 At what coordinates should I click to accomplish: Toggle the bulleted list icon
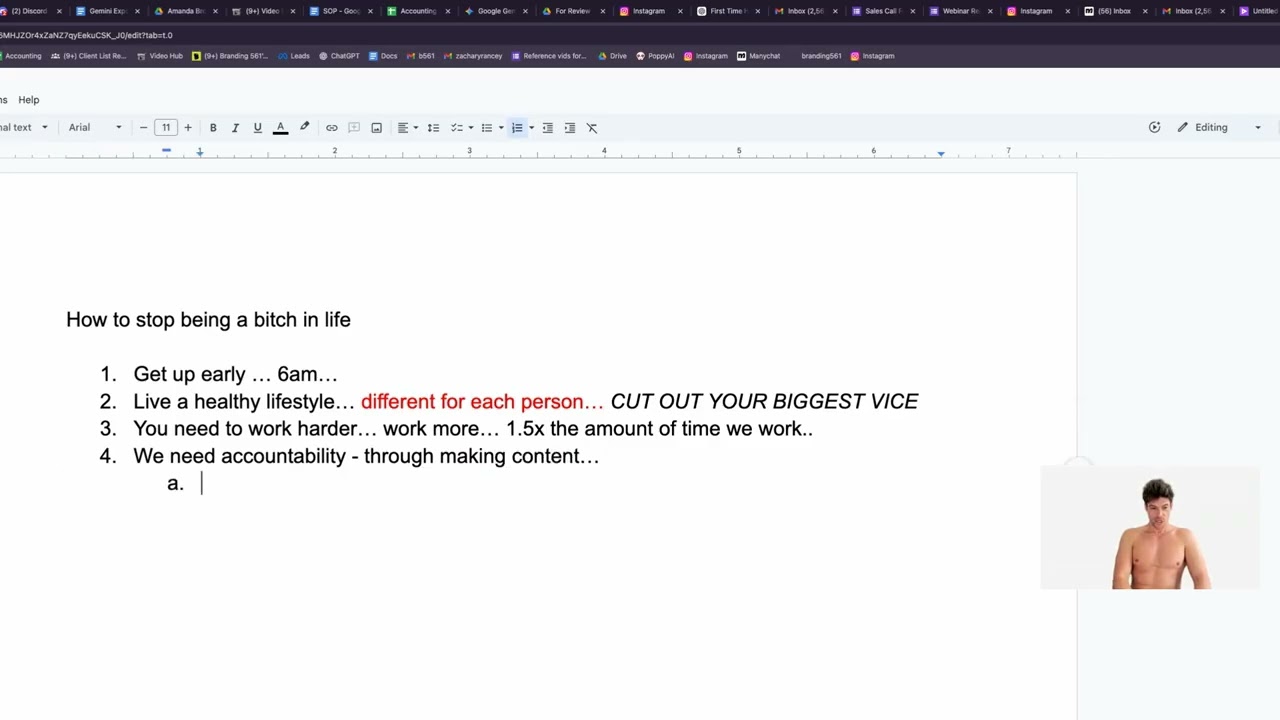(487, 127)
